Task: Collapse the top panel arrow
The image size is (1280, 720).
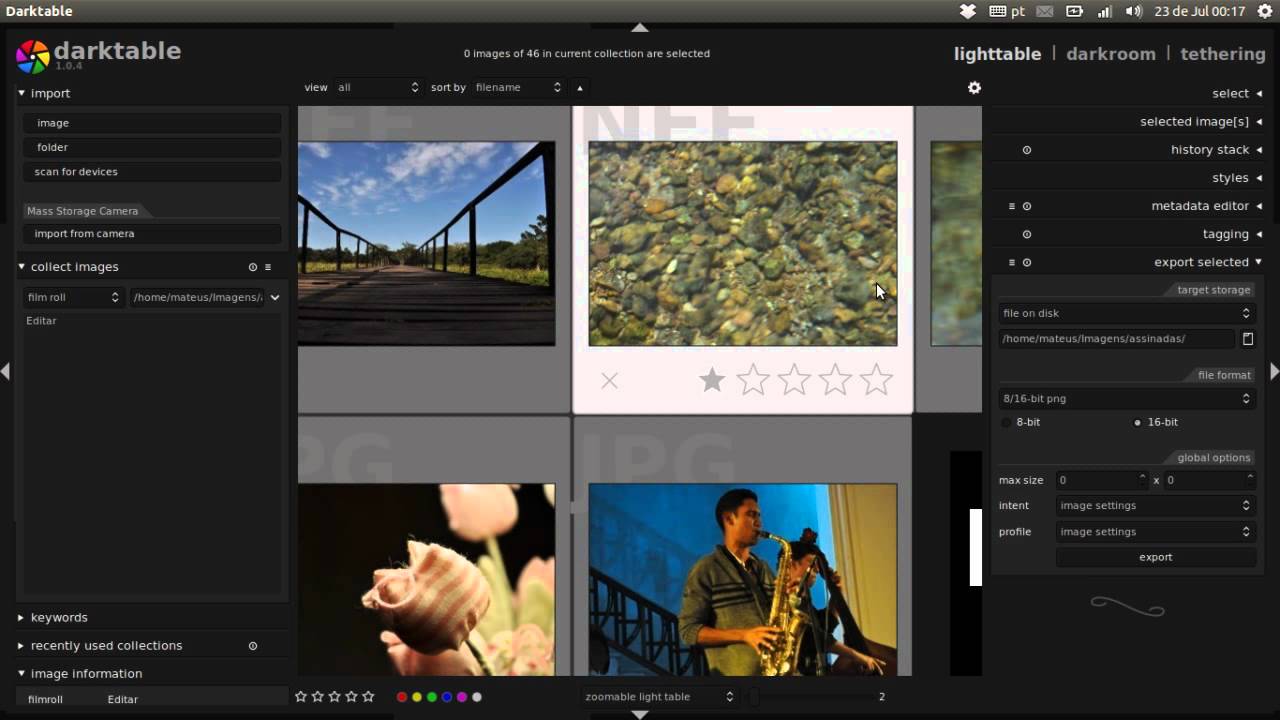Action: 640,27
